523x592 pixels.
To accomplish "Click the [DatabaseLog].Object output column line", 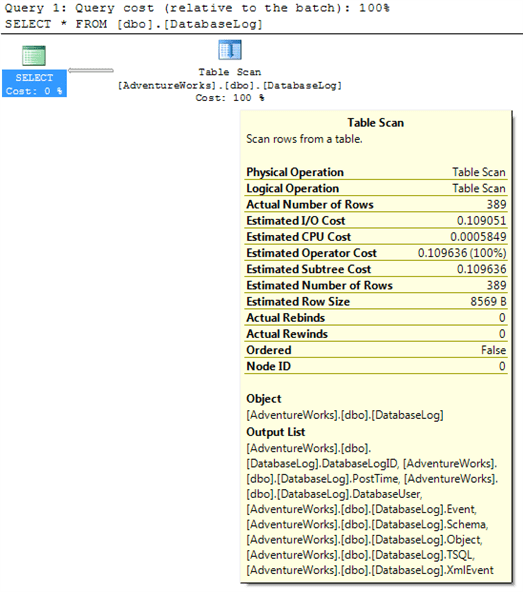I will click(364, 540).
